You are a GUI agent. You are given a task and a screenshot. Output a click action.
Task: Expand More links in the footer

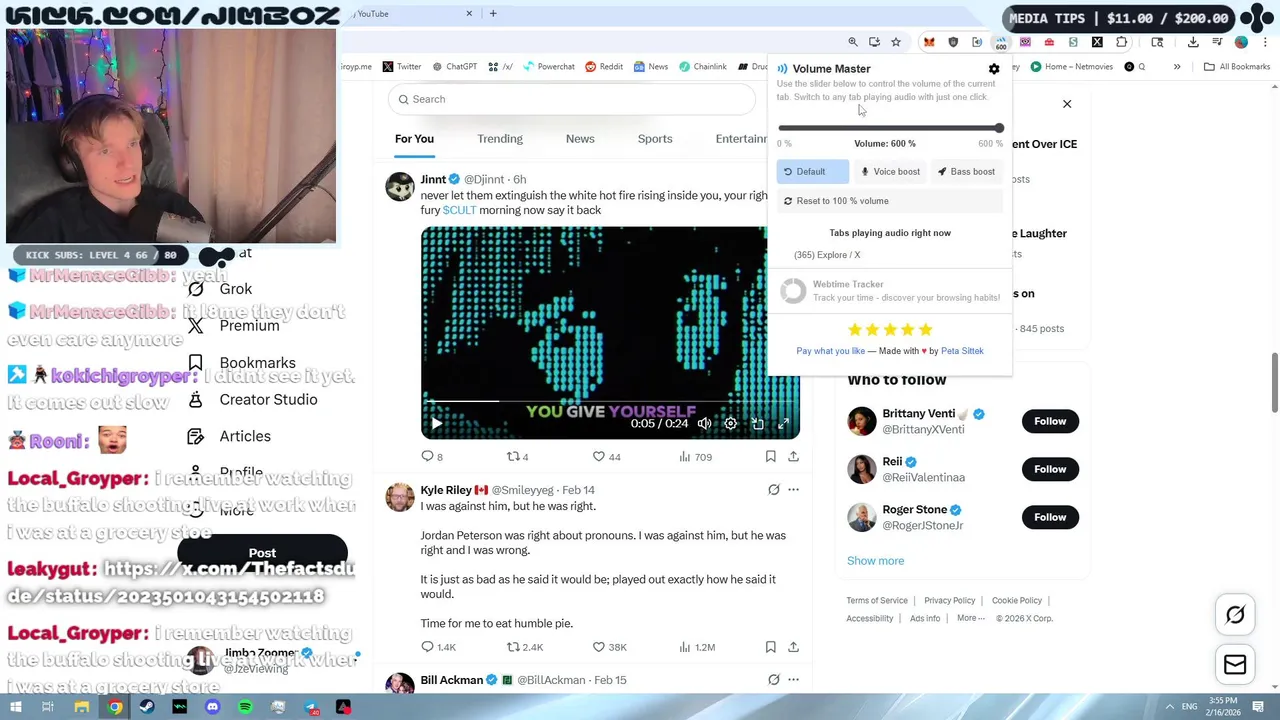click(x=970, y=618)
